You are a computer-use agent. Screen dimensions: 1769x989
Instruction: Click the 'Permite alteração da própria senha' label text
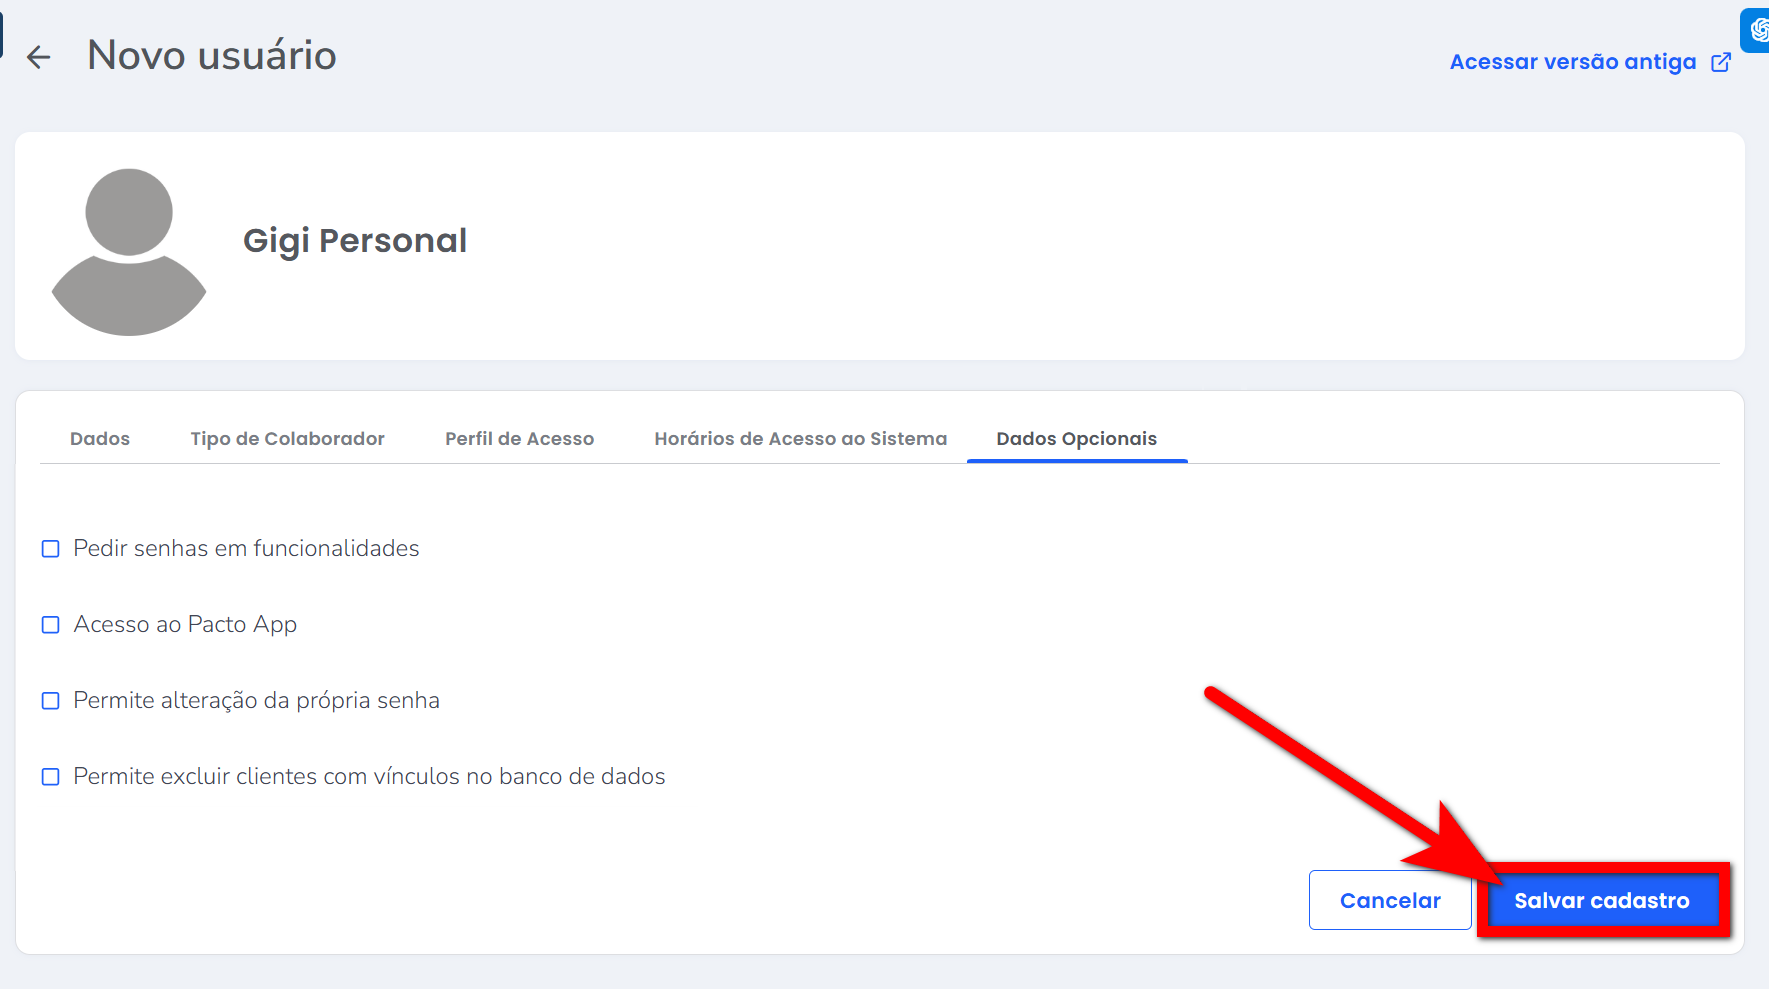tap(256, 701)
